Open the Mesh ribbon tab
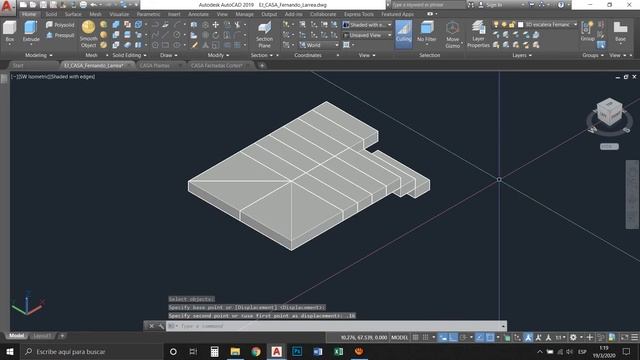The height and width of the screenshot is (360, 640). pos(96,14)
